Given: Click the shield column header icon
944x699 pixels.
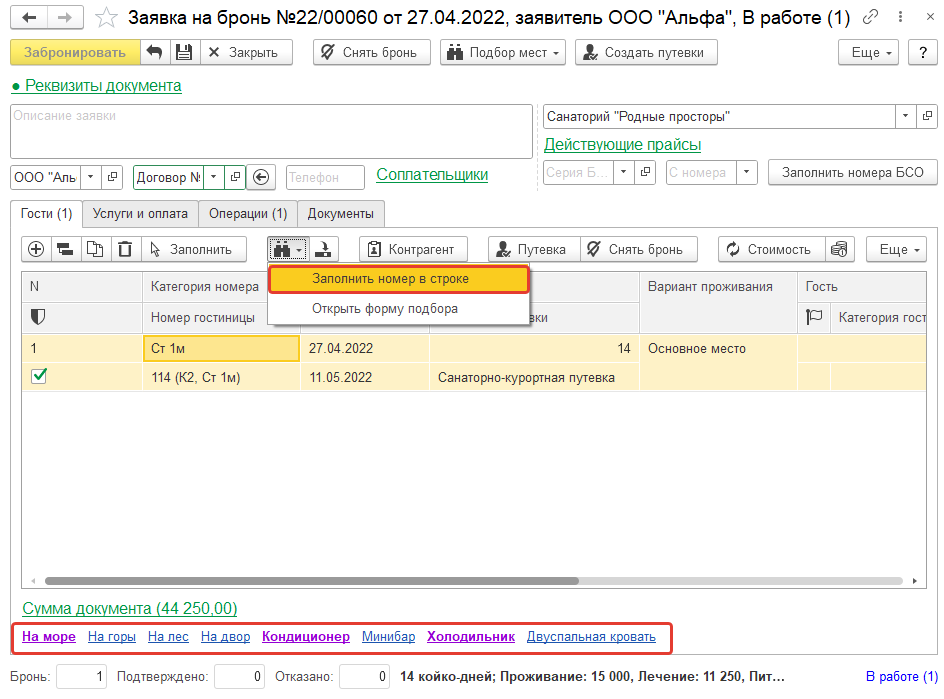Looking at the screenshot, I should 37,317.
